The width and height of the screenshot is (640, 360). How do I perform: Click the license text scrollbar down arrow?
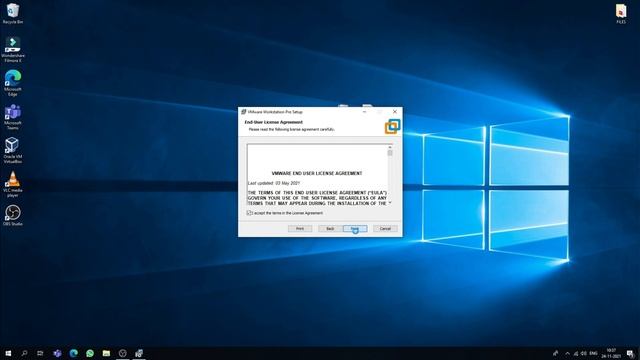click(x=390, y=202)
